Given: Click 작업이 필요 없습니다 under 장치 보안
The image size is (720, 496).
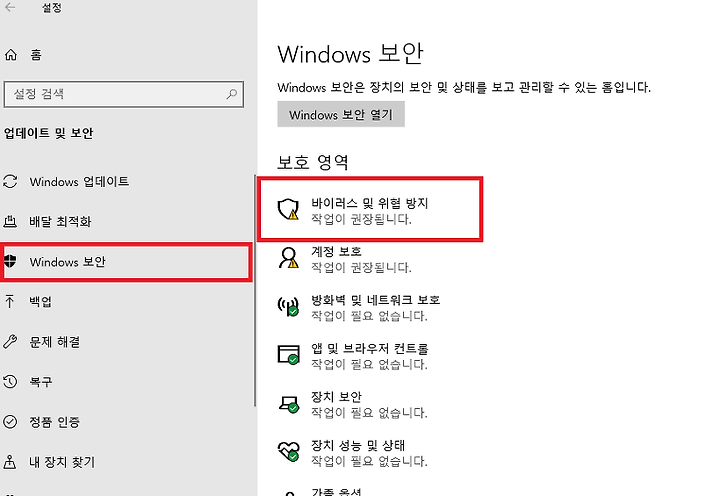Looking at the screenshot, I should tap(369, 412).
